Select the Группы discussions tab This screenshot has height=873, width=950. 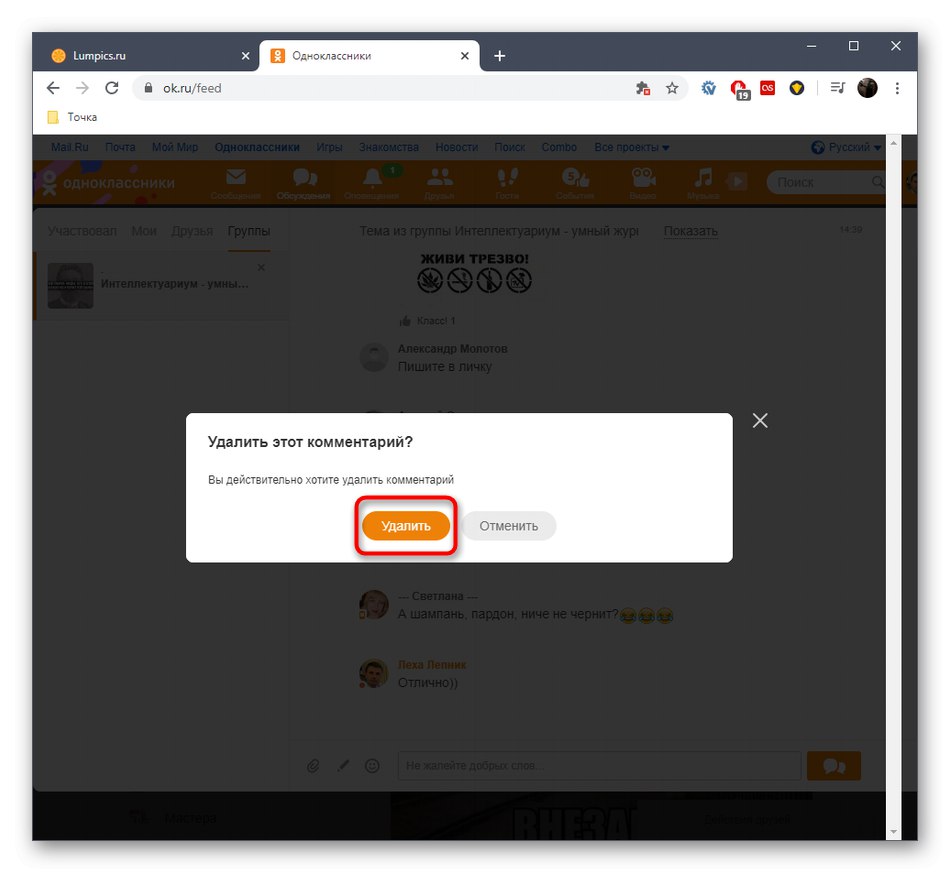(x=249, y=231)
